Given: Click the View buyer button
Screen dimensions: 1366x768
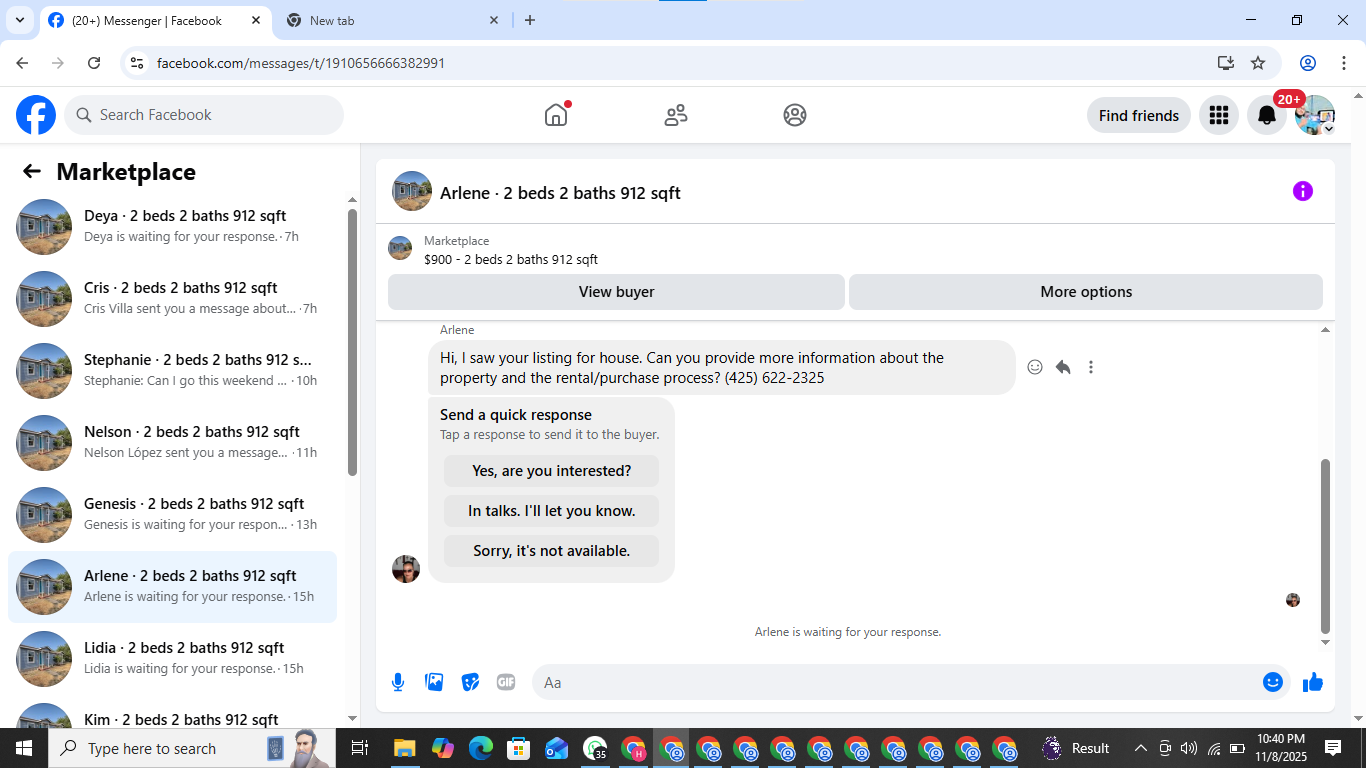Looking at the screenshot, I should point(616,292).
